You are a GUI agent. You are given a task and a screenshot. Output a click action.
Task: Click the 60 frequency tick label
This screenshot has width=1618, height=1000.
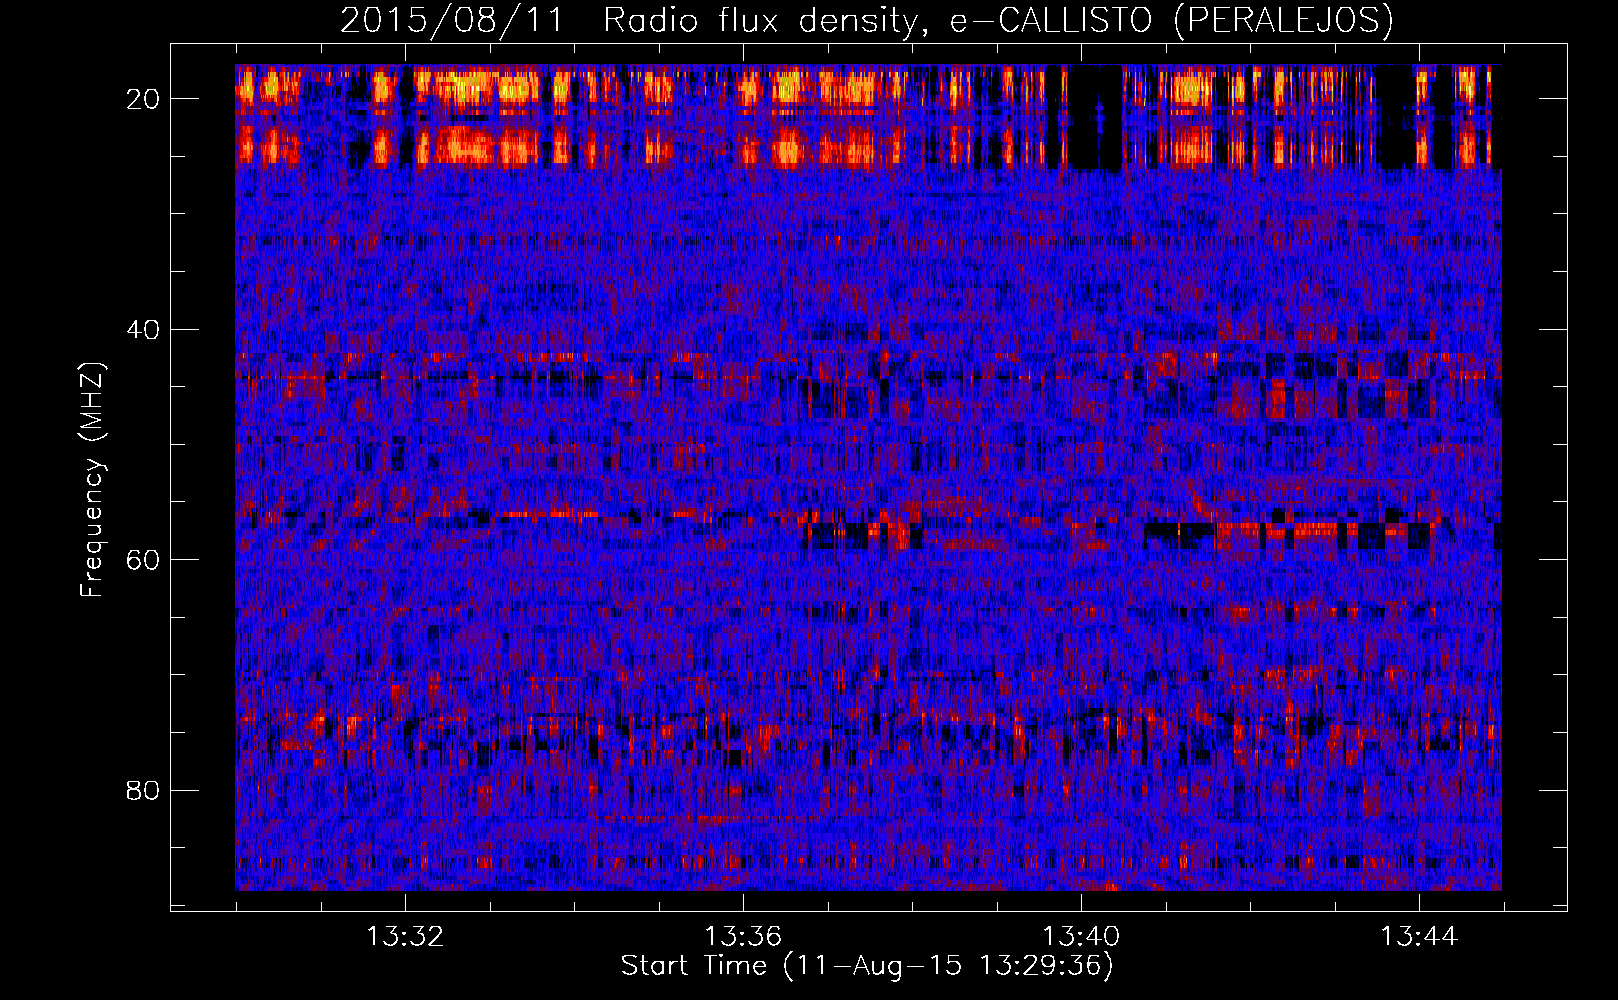(x=143, y=559)
